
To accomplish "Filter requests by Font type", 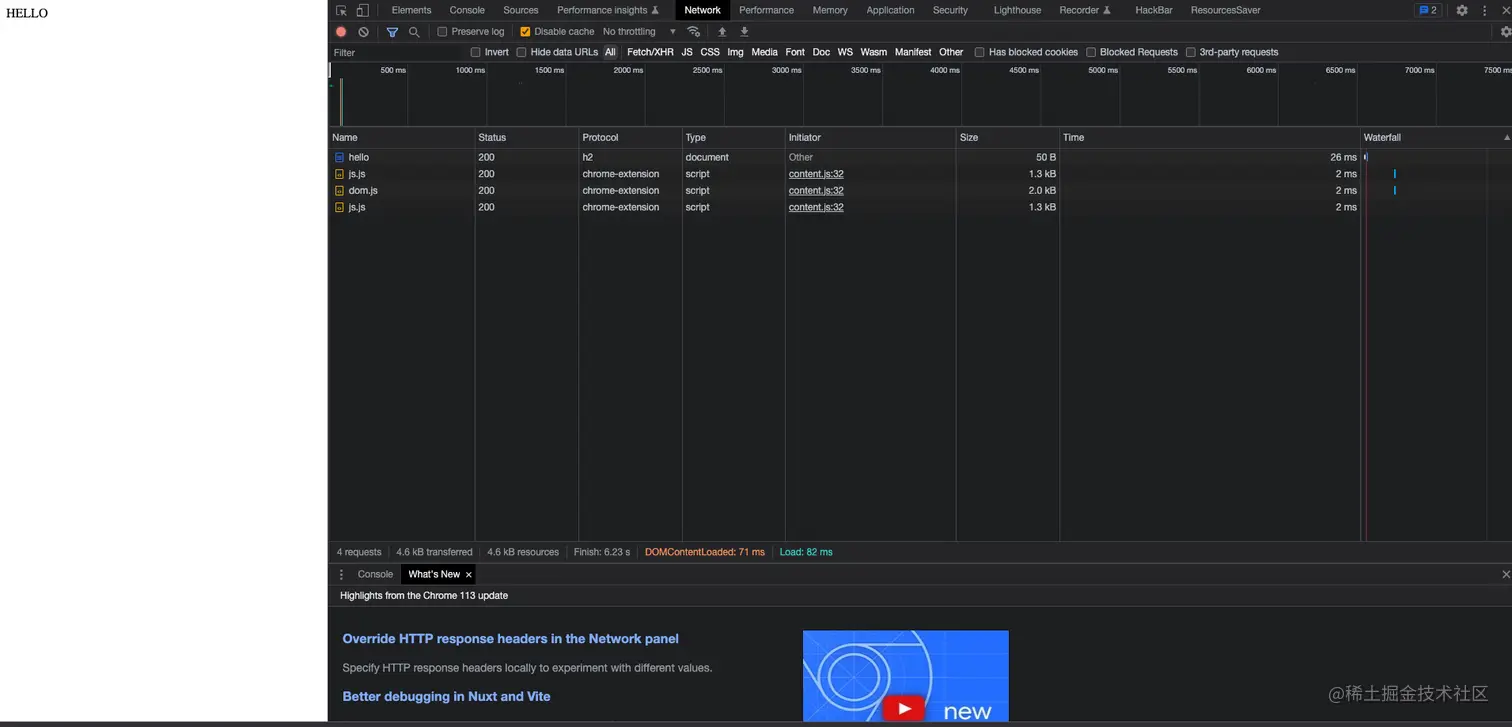I will pos(795,52).
